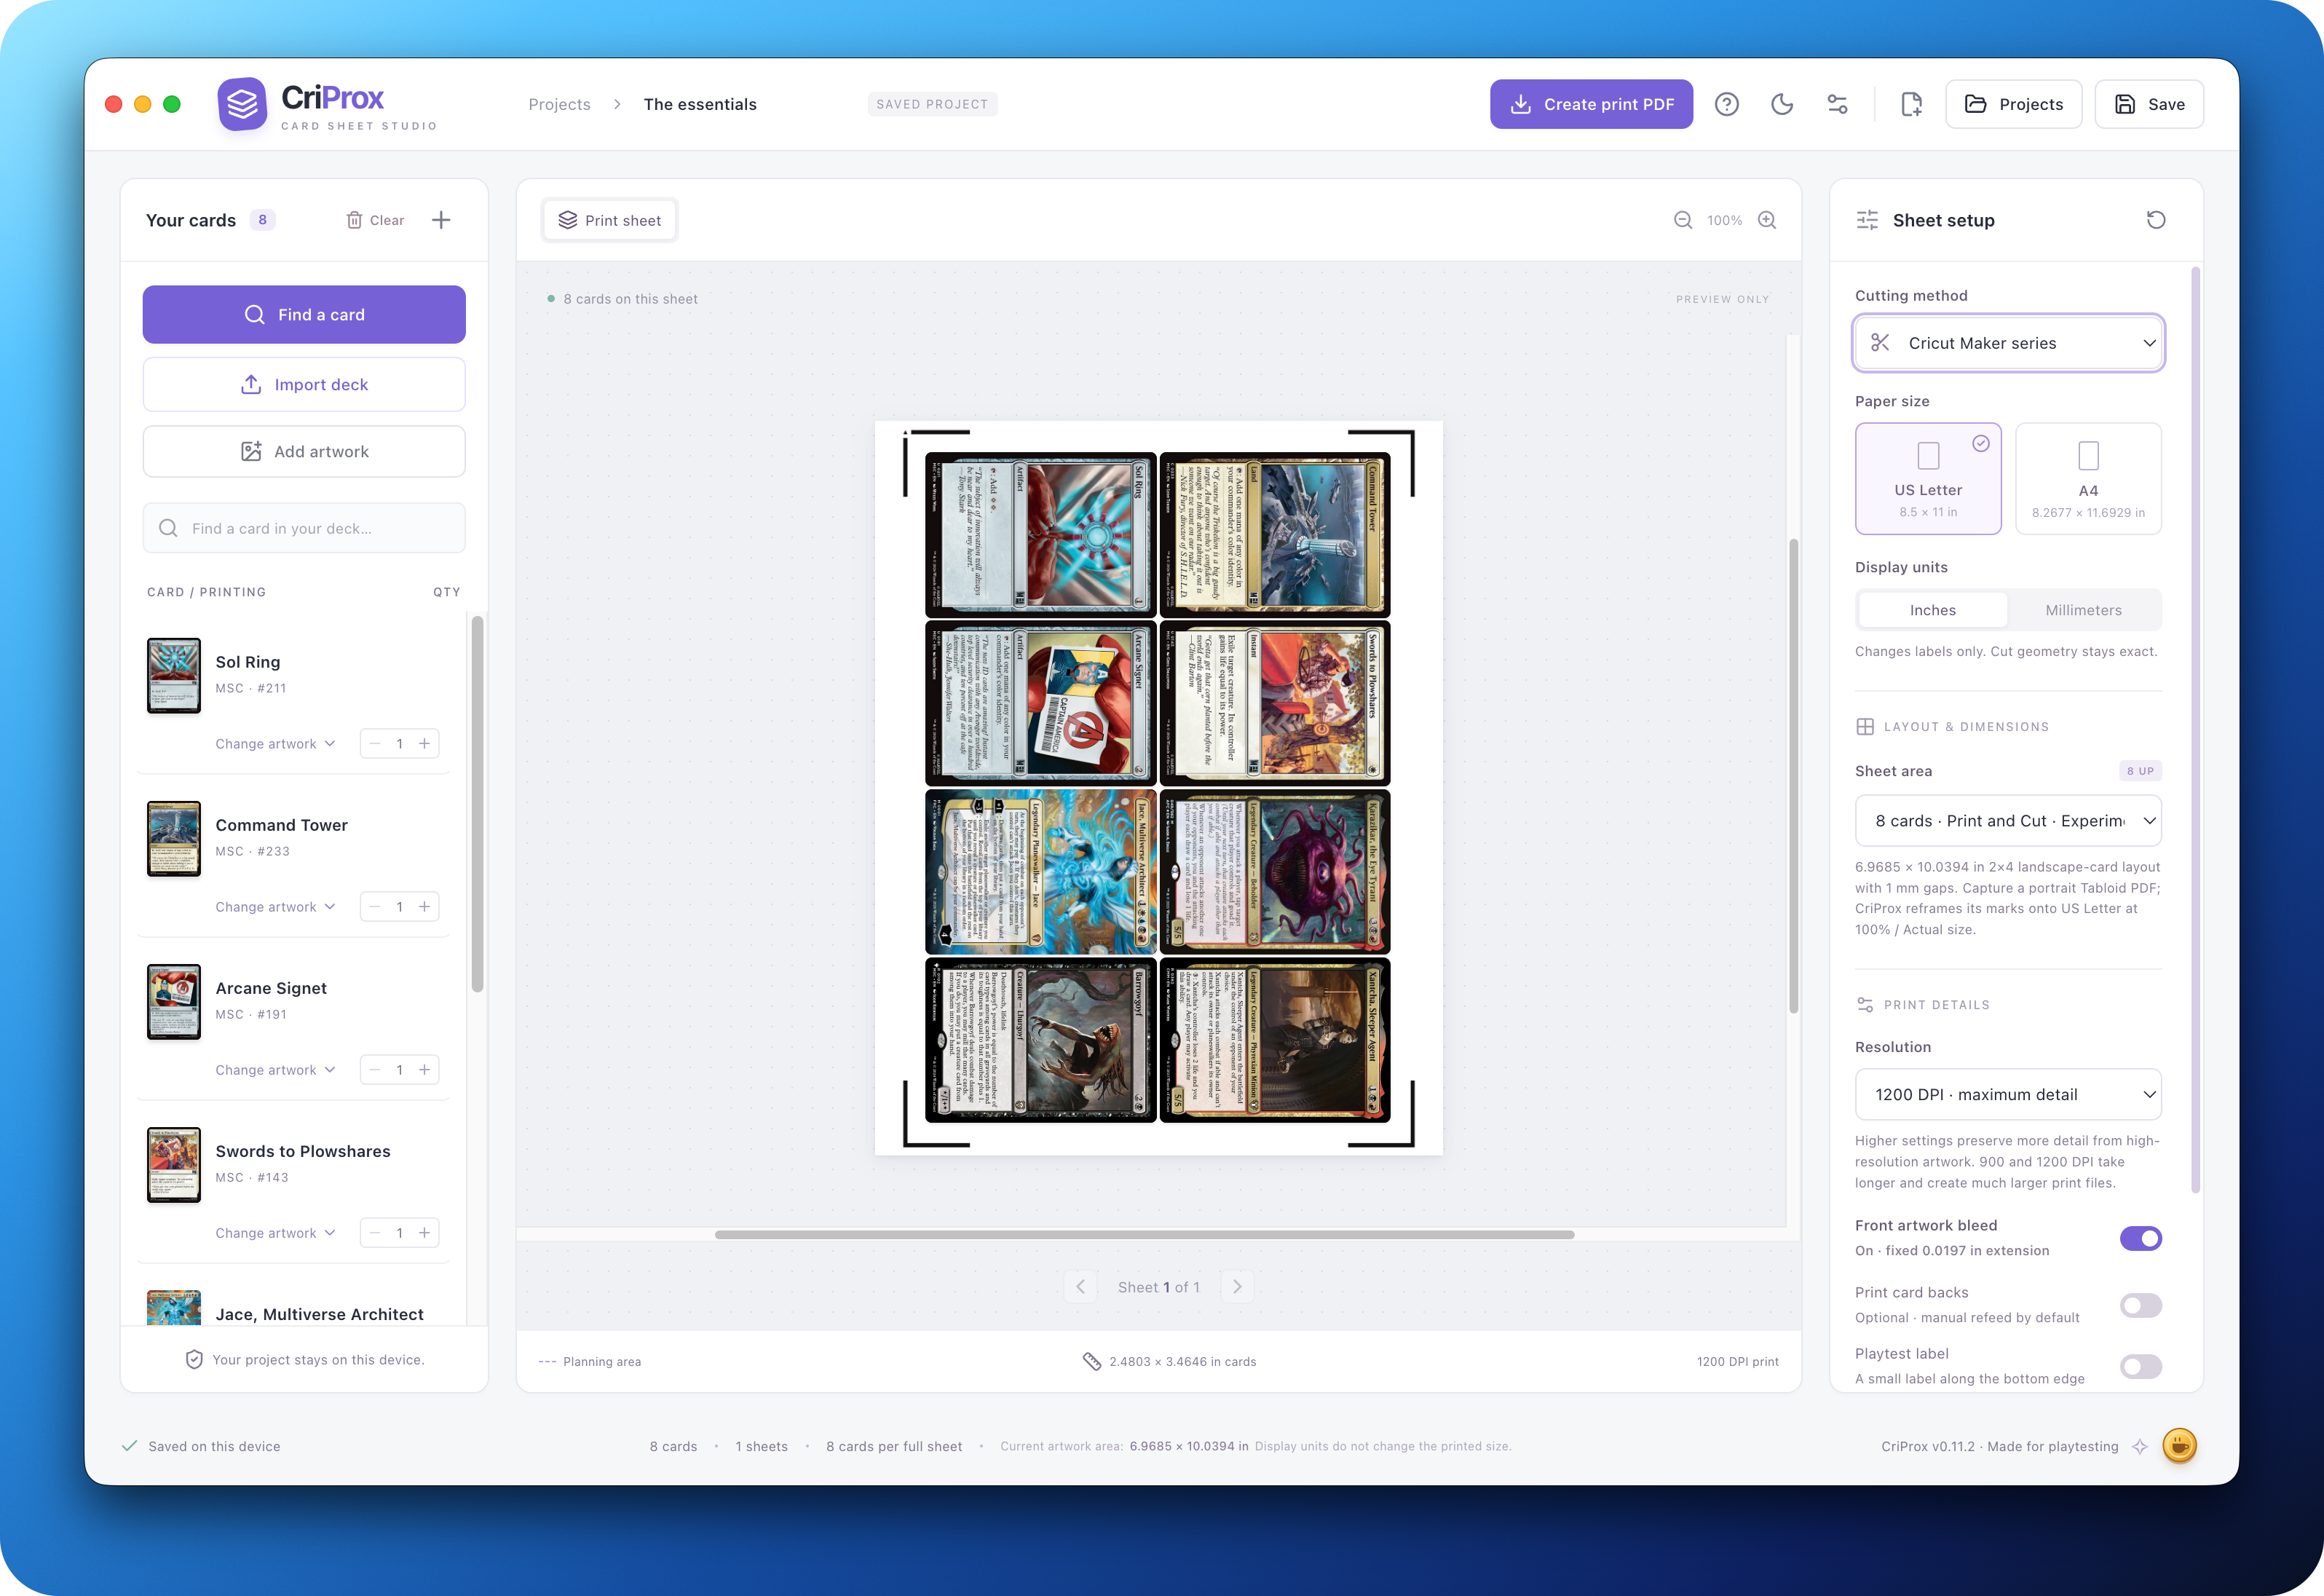This screenshot has width=2324, height=1596.
Task: Click Import deck button
Action: click(x=304, y=384)
